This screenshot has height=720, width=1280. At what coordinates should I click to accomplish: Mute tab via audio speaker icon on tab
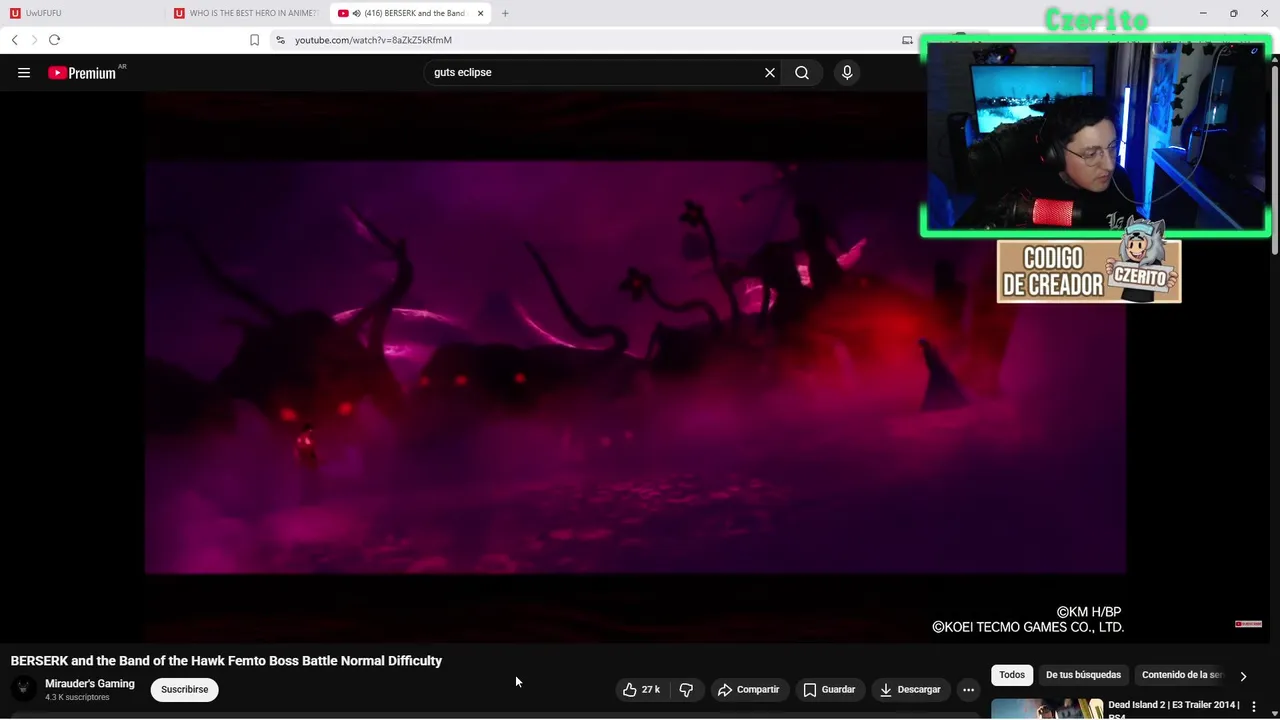(x=356, y=13)
